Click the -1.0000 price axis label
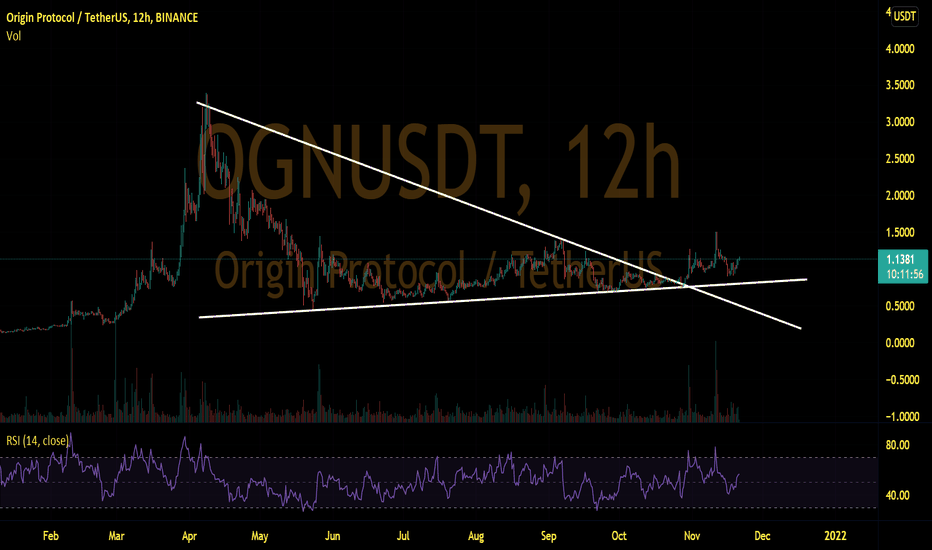Image resolution: width=932 pixels, height=550 pixels. (x=902, y=417)
